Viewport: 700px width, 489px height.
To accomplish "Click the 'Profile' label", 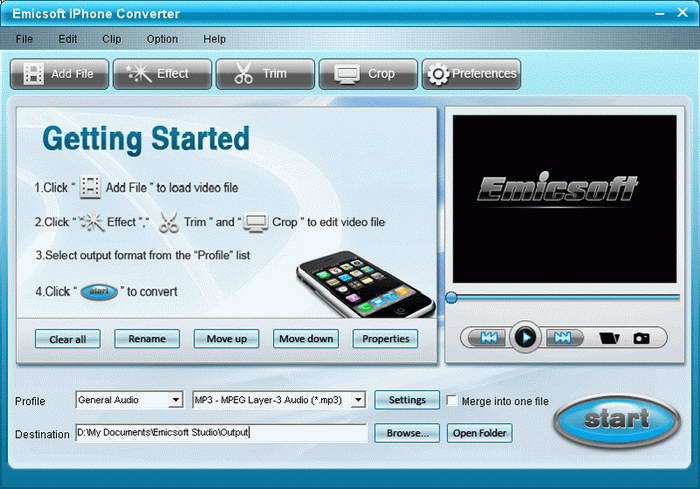I will [x=30, y=401].
